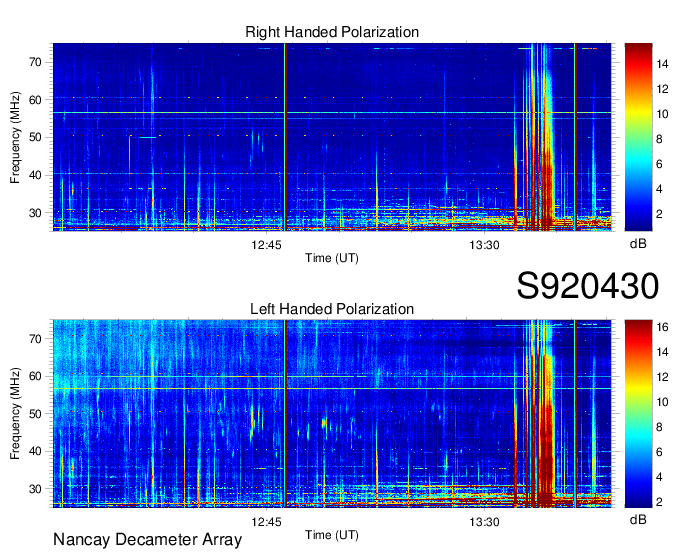Click the 4 value on the lower color bar
This screenshot has width=680, height=552.
[x=659, y=477]
